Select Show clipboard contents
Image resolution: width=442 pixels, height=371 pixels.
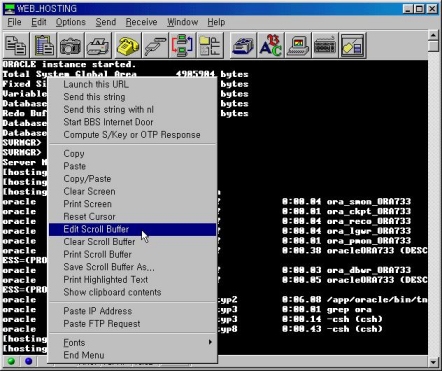point(132,292)
